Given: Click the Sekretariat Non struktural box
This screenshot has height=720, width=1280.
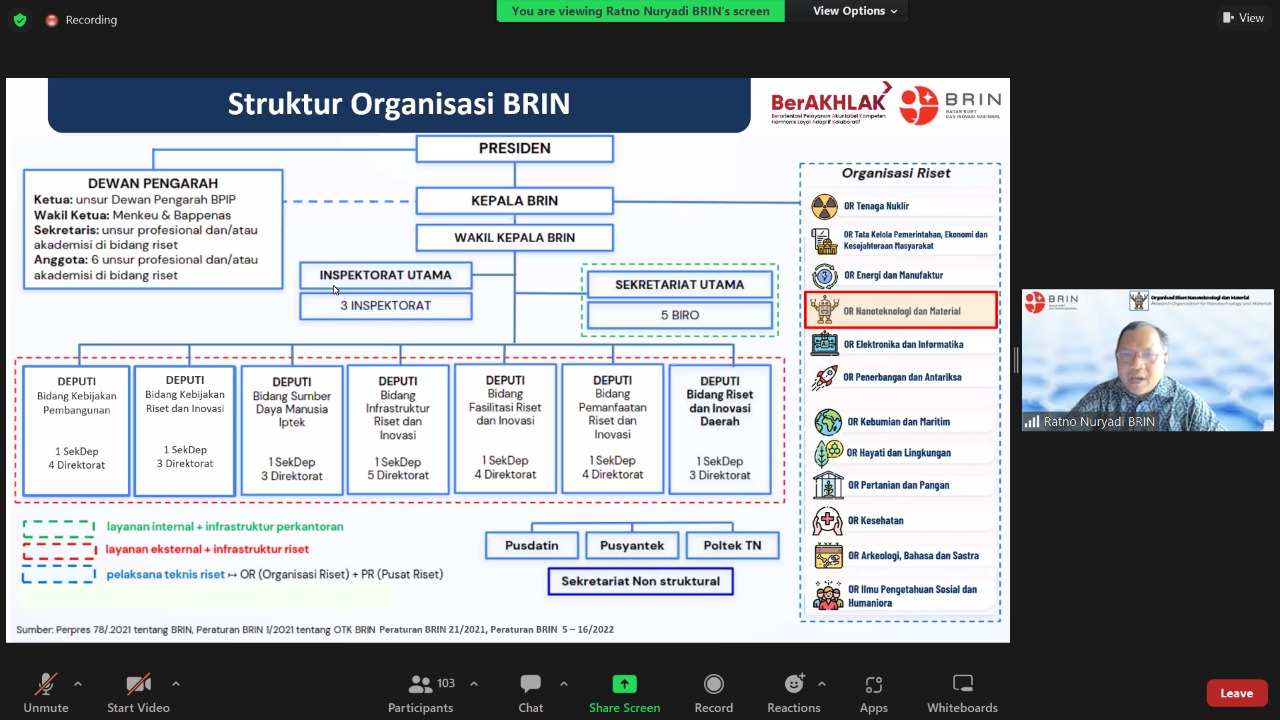Looking at the screenshot, I should 640,581.
